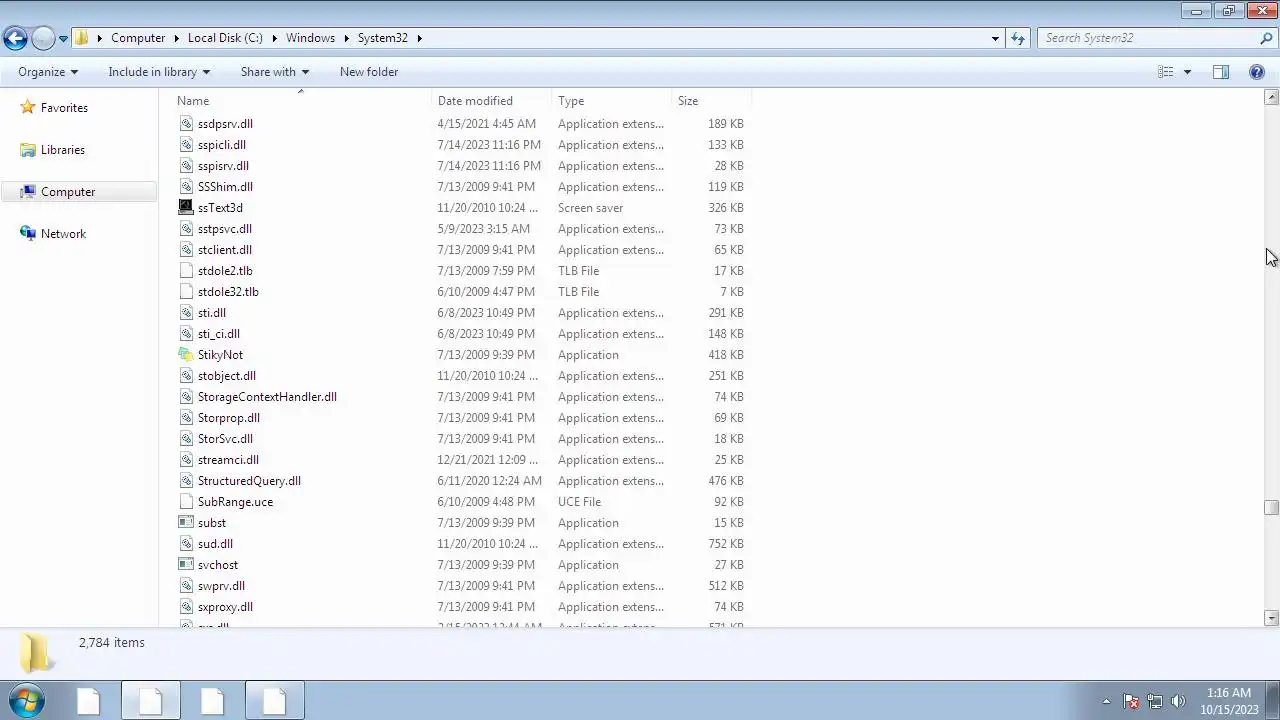Image resolution: width=1280 pixels, height=720 pixels.
Task: Click the sti.dll file icon
Action: 186,313
